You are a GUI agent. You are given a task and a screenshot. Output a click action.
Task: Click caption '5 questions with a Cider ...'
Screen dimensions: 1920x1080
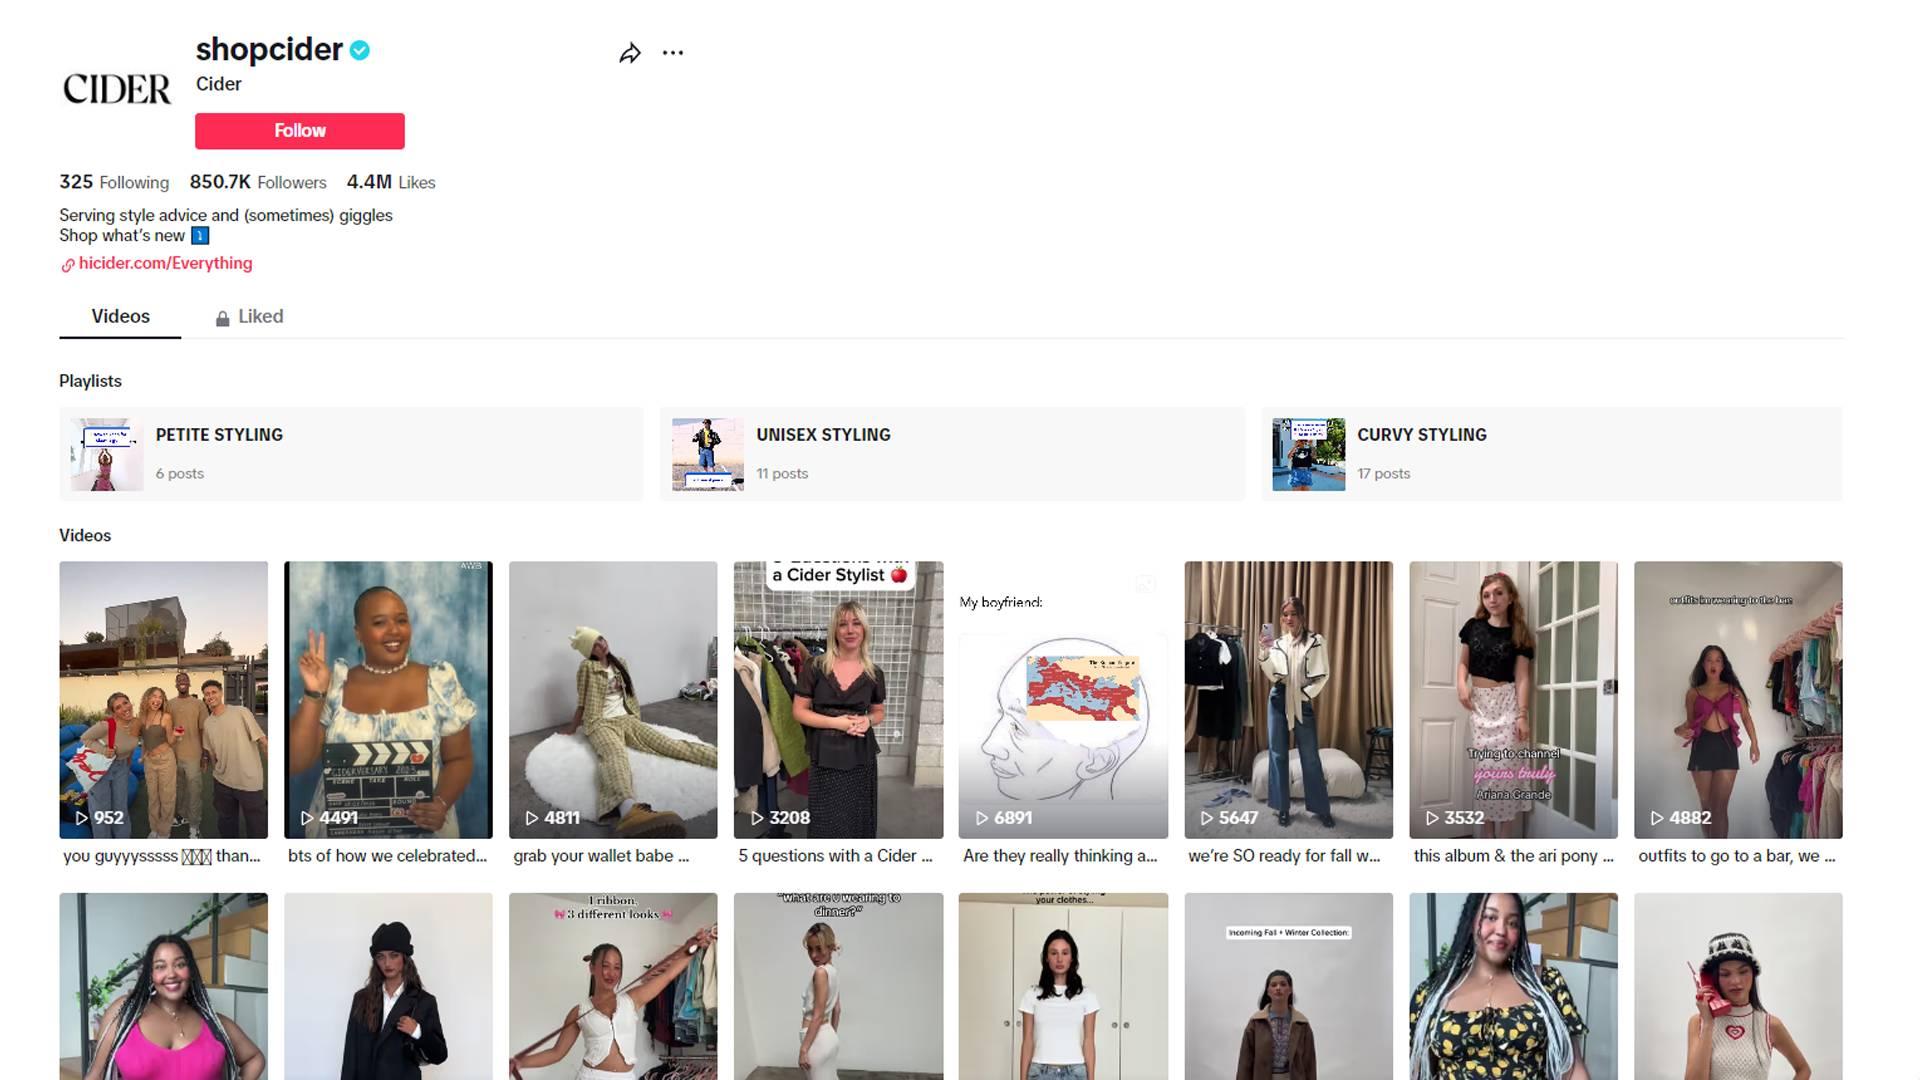click(x=835, y=856)
